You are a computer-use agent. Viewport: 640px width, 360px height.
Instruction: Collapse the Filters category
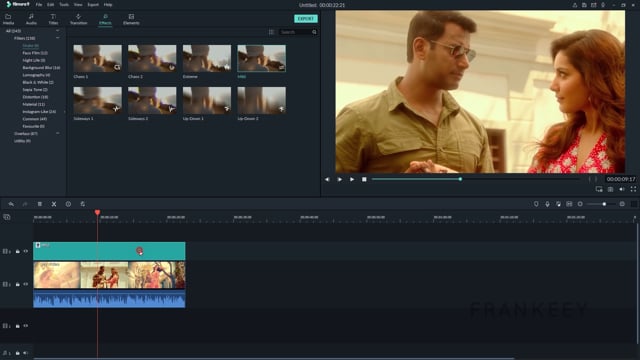(x=58, y=38)
